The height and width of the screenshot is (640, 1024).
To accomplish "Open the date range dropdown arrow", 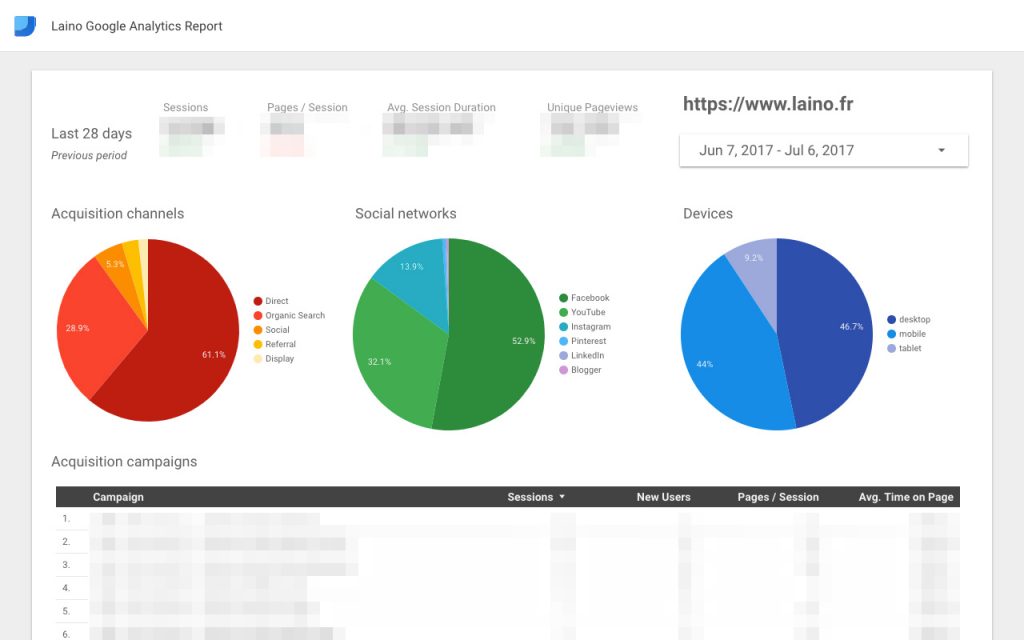I will click(x=941, y=150).
